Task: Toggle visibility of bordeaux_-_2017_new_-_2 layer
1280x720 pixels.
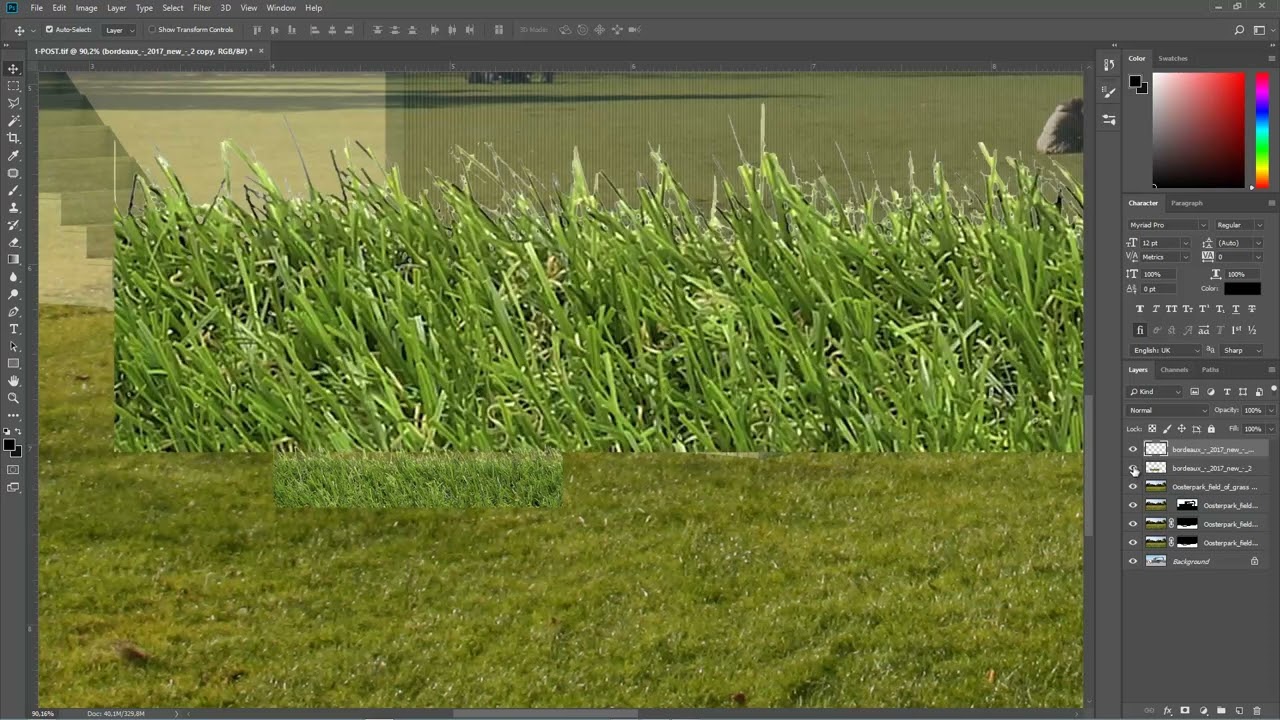Action: (x=1133, y=468)
